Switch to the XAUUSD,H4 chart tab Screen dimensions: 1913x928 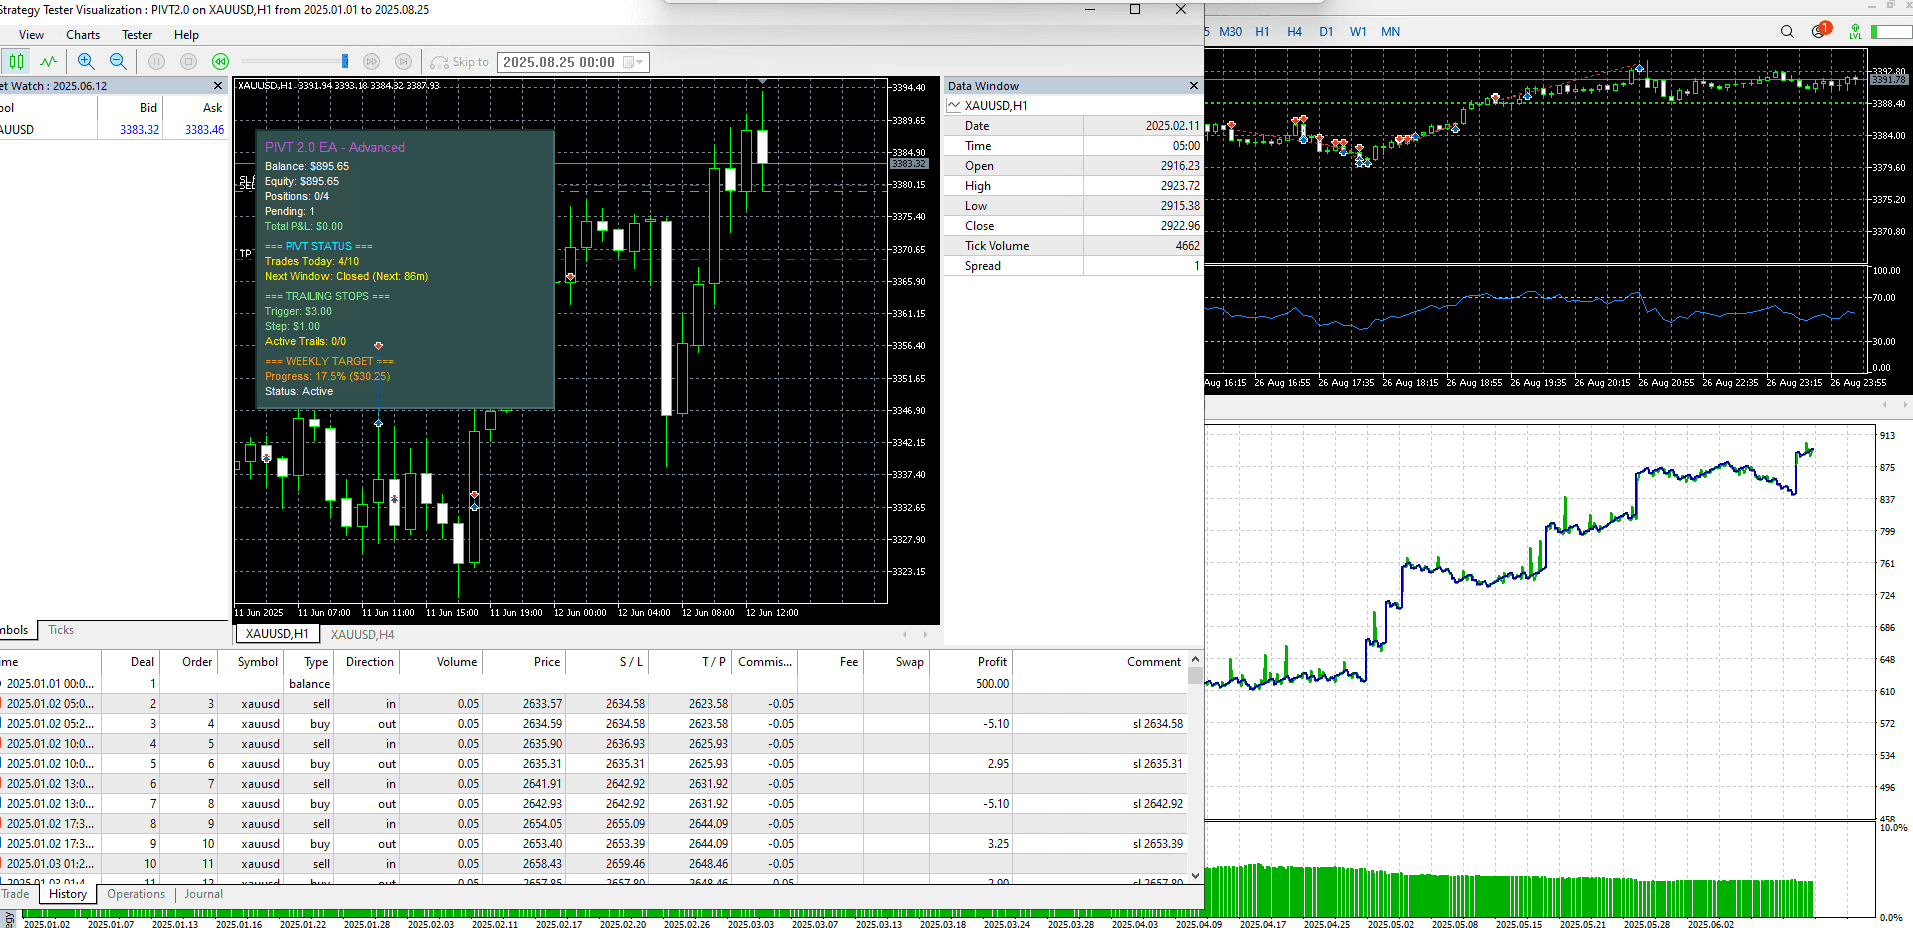point(362,634)
